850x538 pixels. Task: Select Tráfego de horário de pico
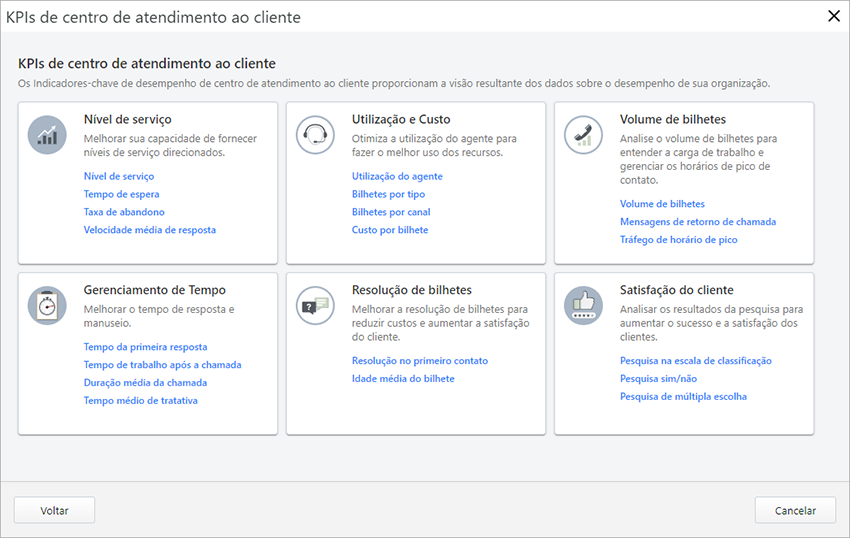coord(678,240)
